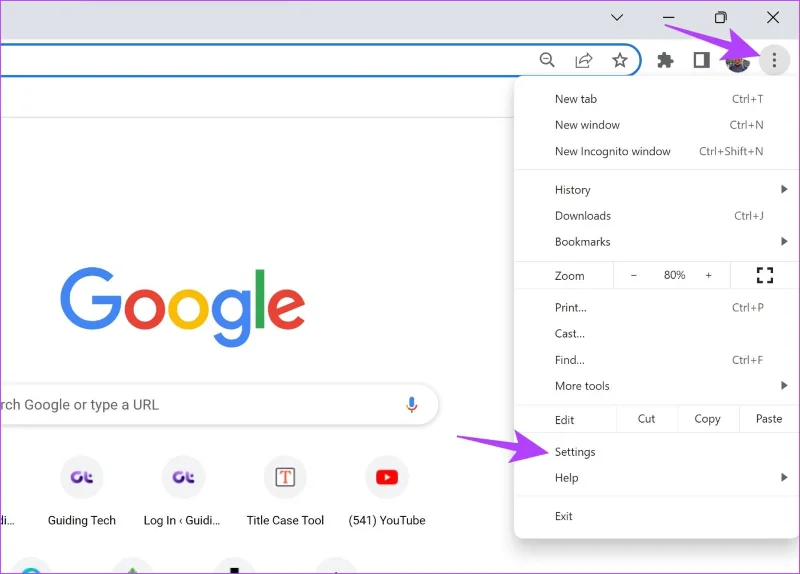Choose Exit to close Chrome
The width and height of the screenshot is (800, 574).
pyautogui.click(x=656, y=516)
